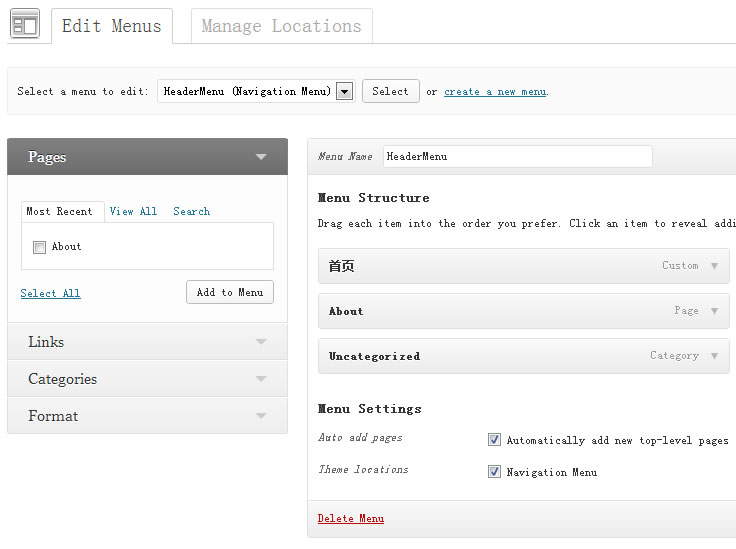Open the 首页 Custom item arrow
This screenshot has width=736, height=549.
[714, 266]
